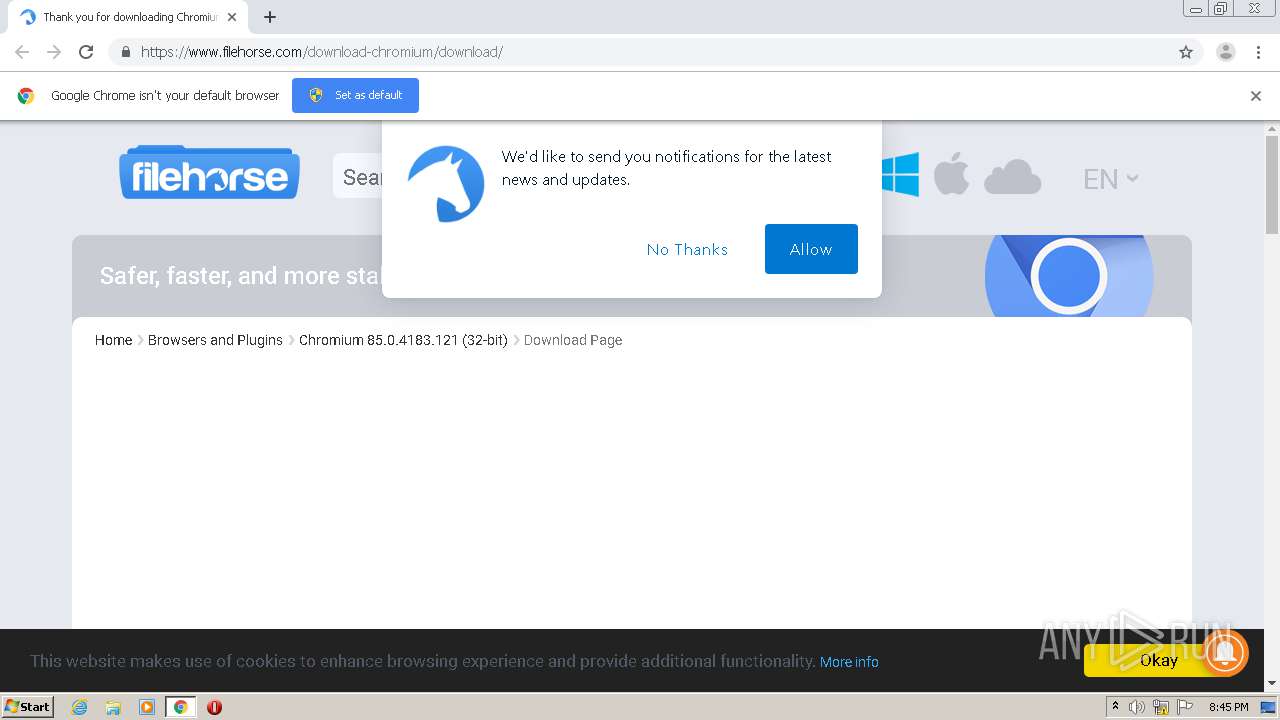Image resolution: width=1280 pixels, height=720 pixels.
Task: Click the horse head notification icon
Action: [446, 183]
